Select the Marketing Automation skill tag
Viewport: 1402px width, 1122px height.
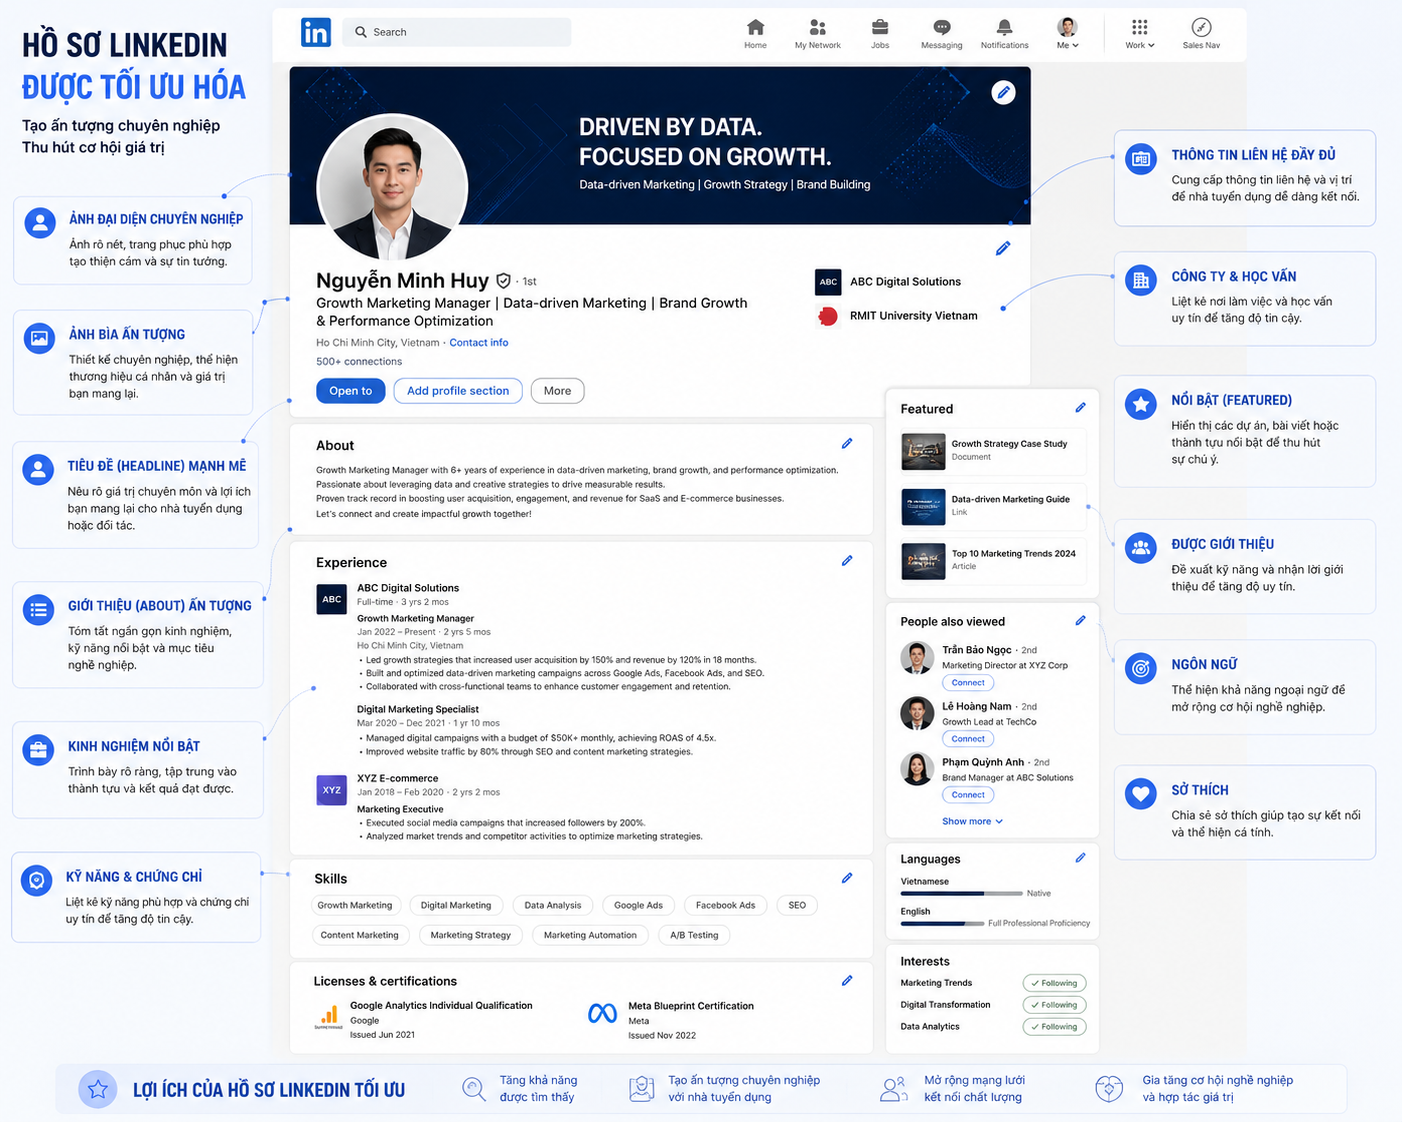590,935
